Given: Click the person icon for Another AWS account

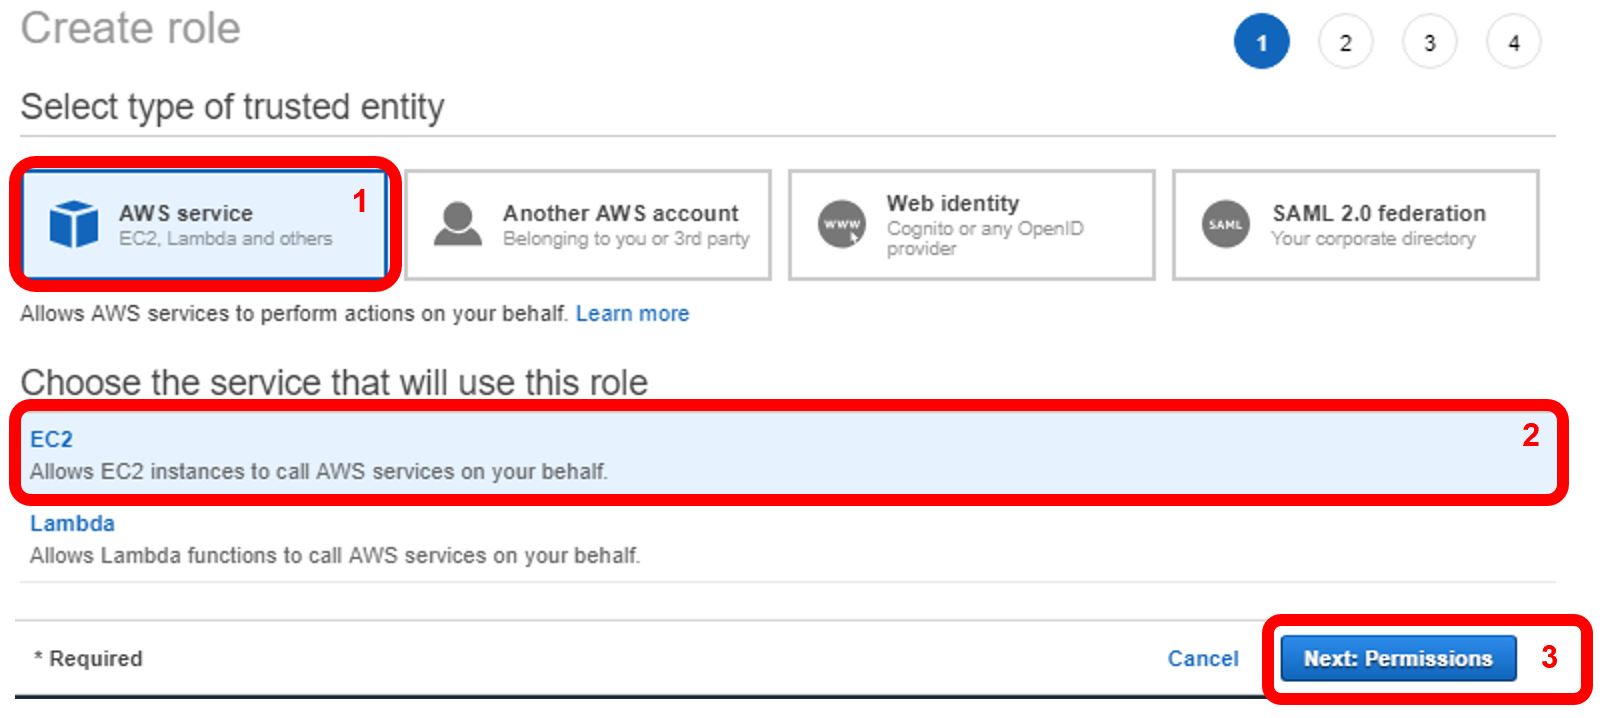Looking at the screenshot, I should [458, 224].
